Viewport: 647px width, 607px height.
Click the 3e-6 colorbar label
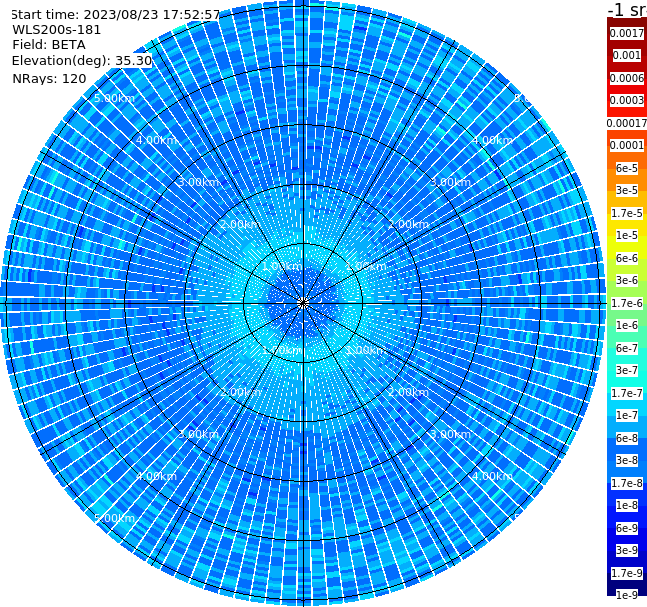coord(627,280)
